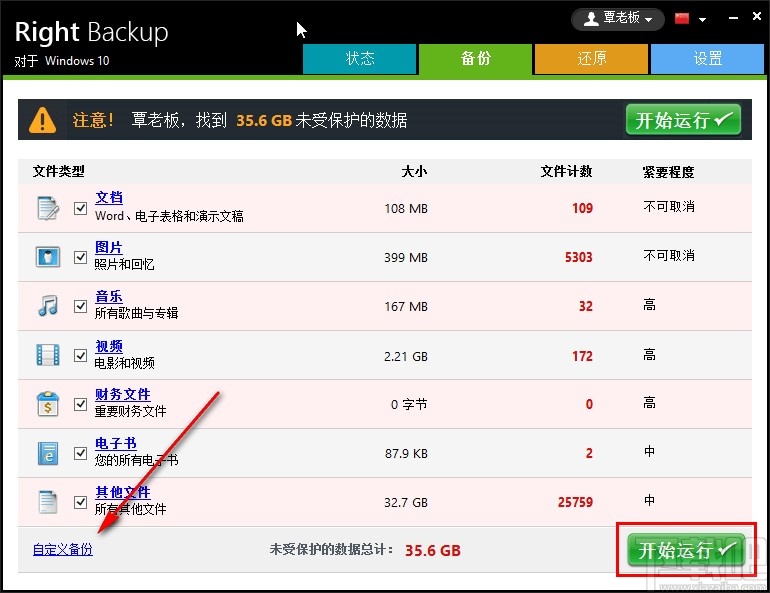Click the size value 2.21 GB
Screen dimensions: 770x593
click(406, 356)
